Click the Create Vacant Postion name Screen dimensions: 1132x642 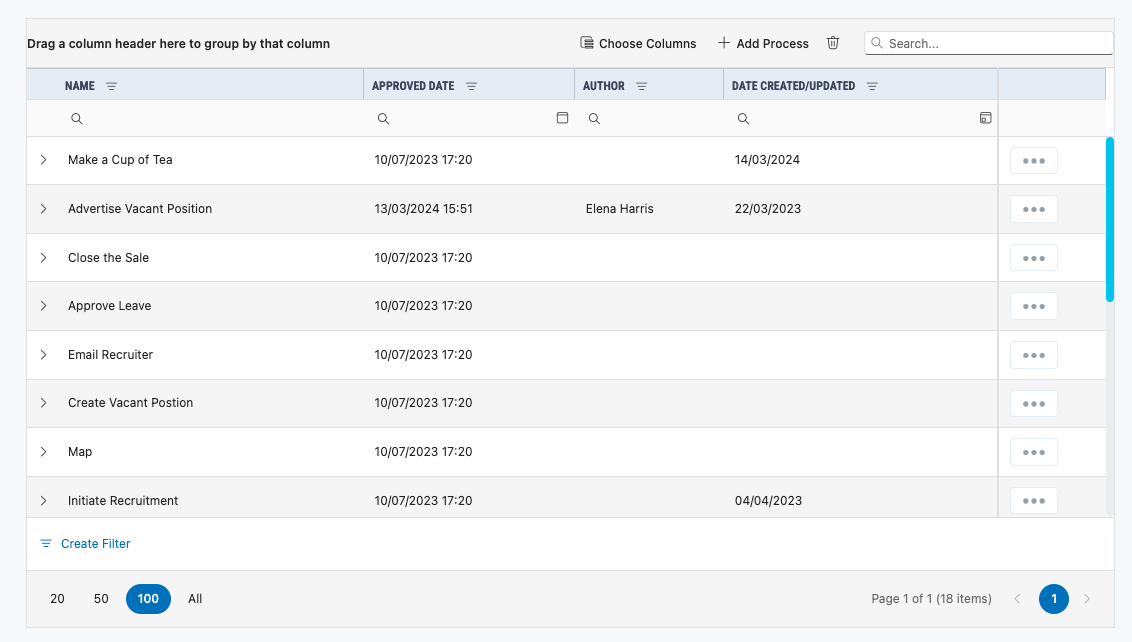(131, 403)
